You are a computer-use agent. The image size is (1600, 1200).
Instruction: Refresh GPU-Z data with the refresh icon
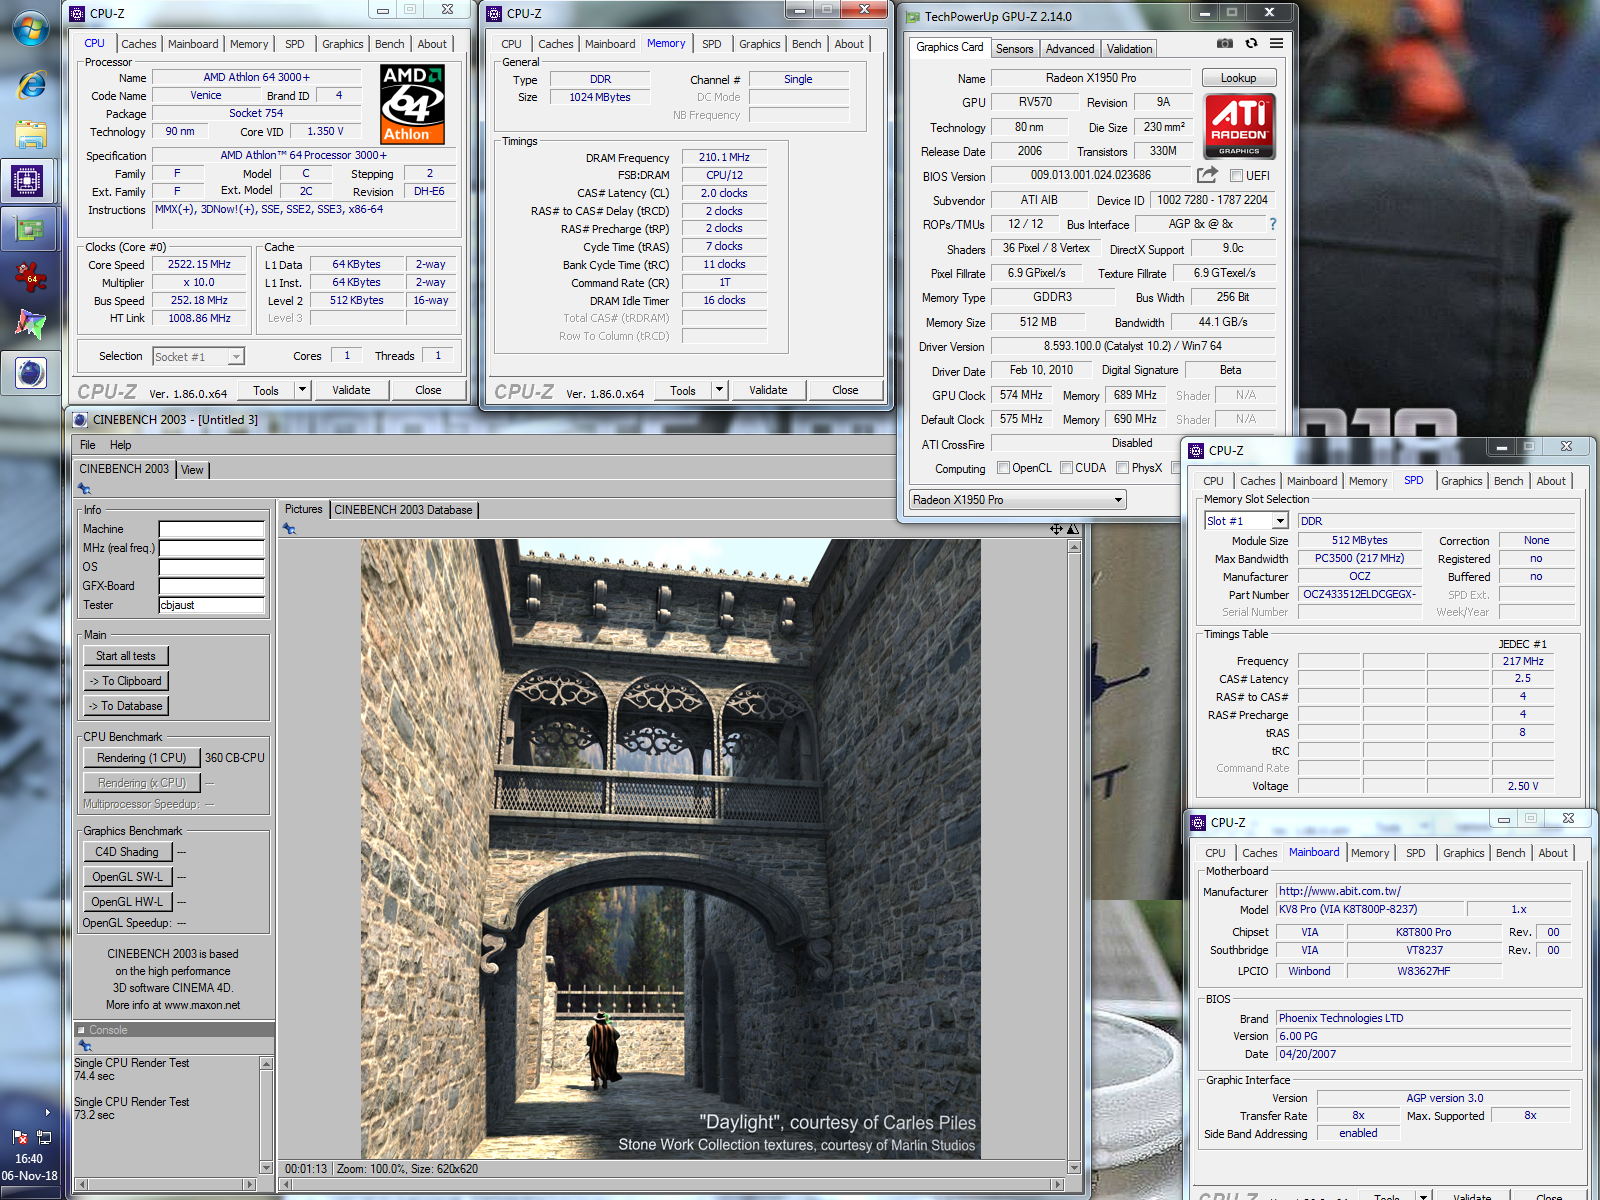coord(1251,43)
